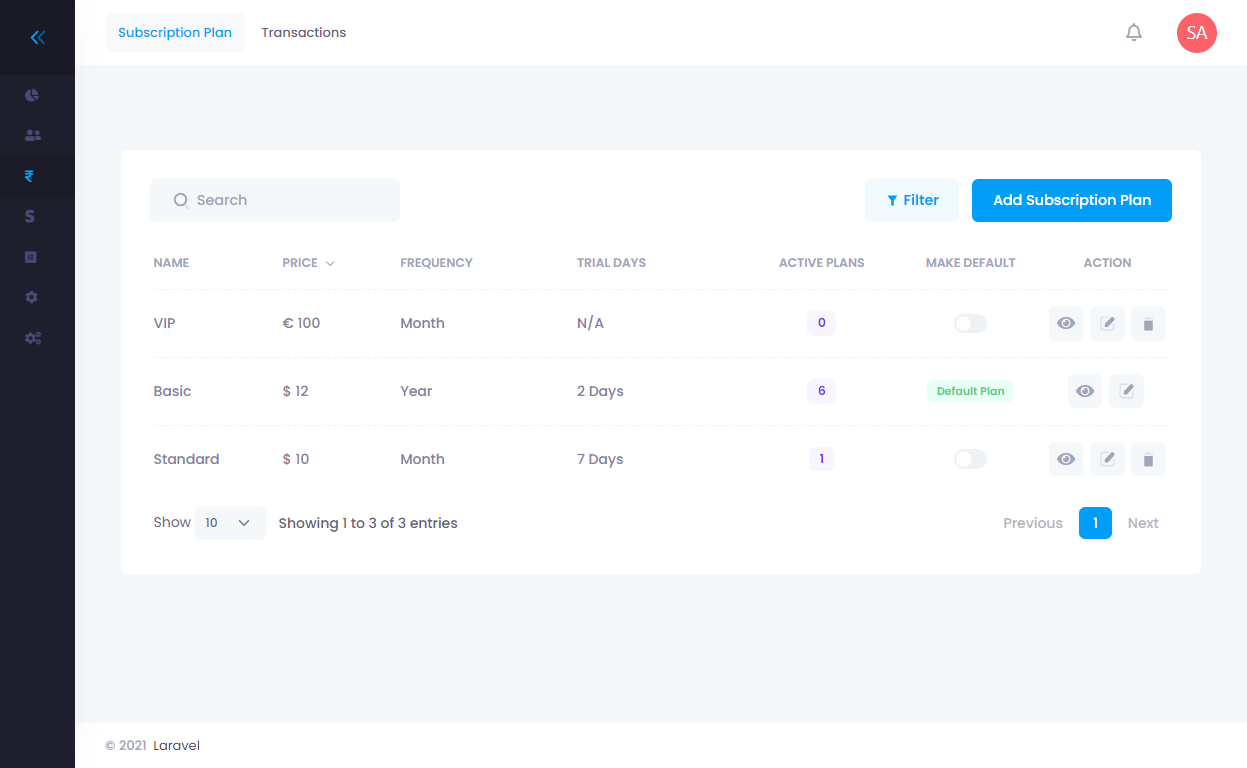Click the rupee subscription icon in sidebar
1247x768 pixels.
tap(30, 176)
